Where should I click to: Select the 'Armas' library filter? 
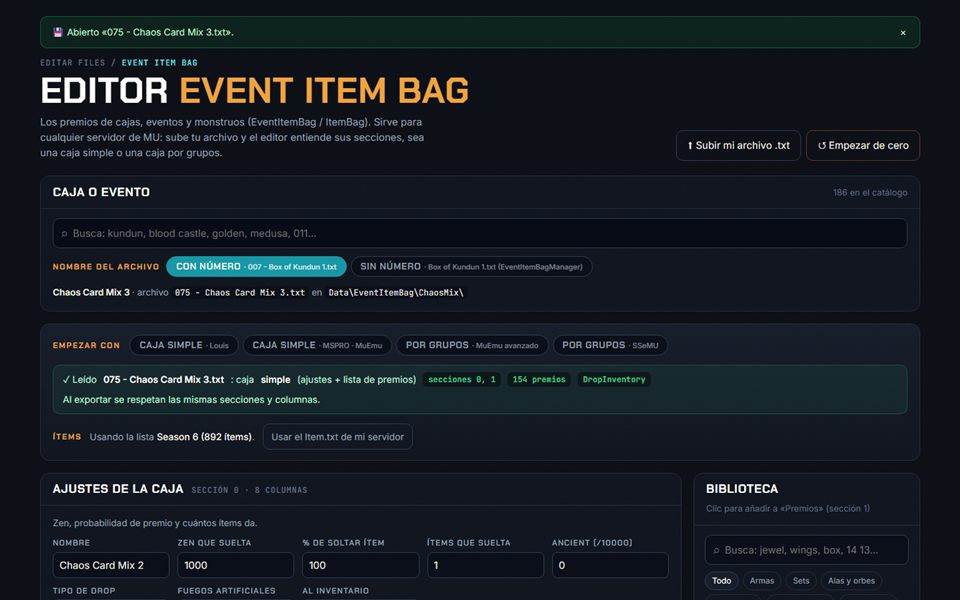tap(762, 580)
